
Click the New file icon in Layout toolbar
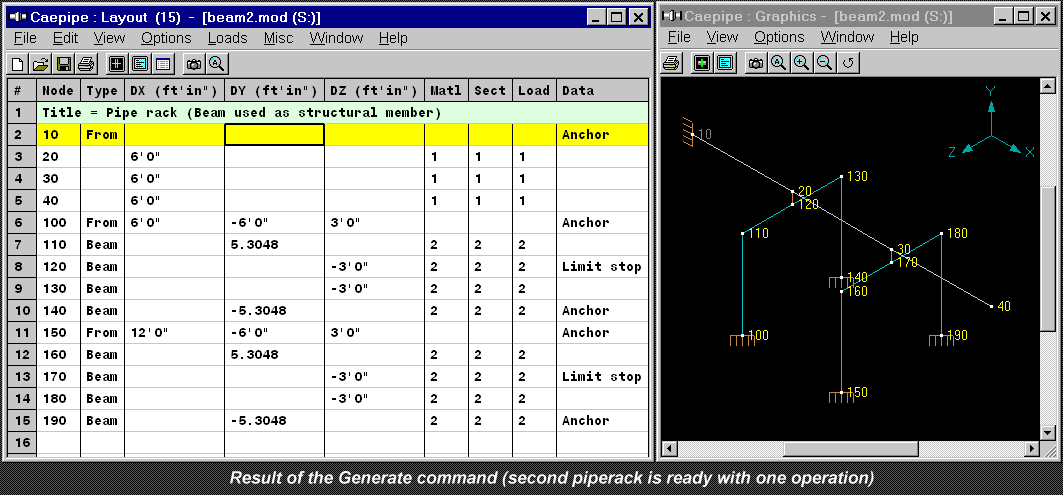(18, 64)
